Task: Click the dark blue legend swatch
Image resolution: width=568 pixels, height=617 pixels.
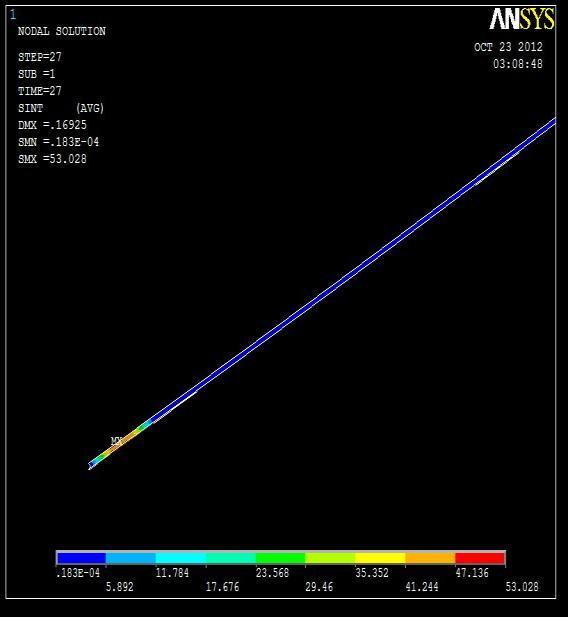Action: point(81,558)
